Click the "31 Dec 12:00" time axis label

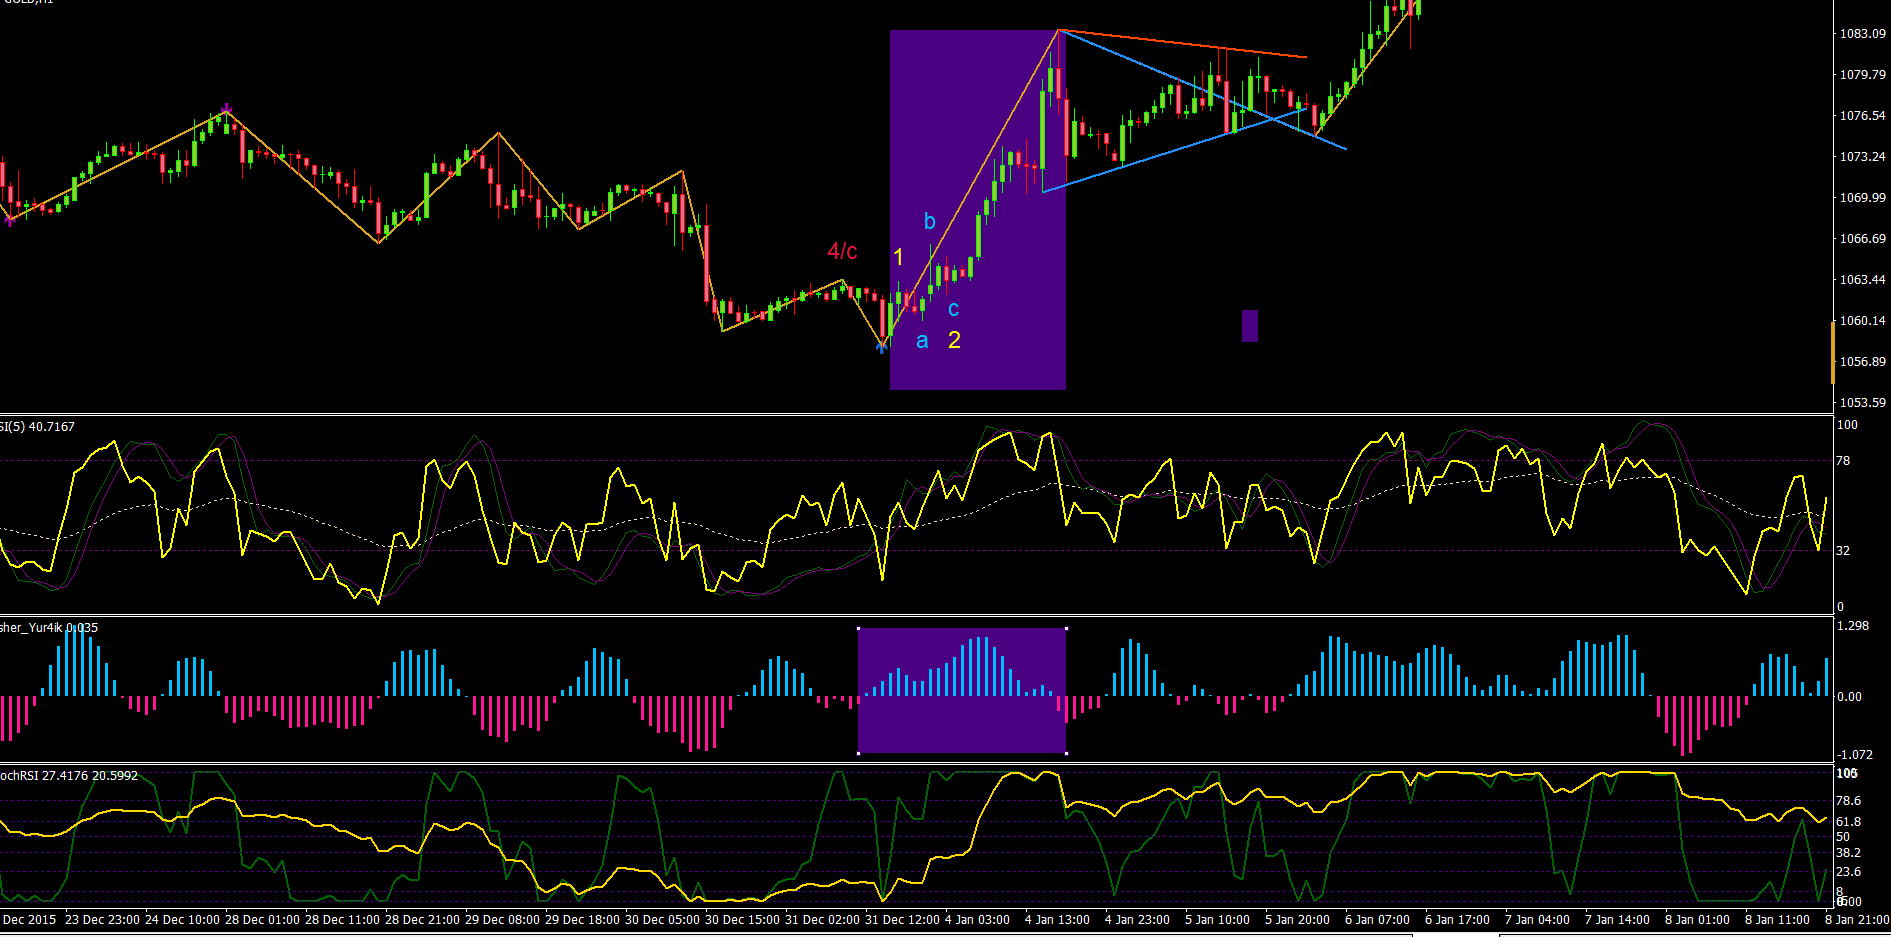[902, 920]
